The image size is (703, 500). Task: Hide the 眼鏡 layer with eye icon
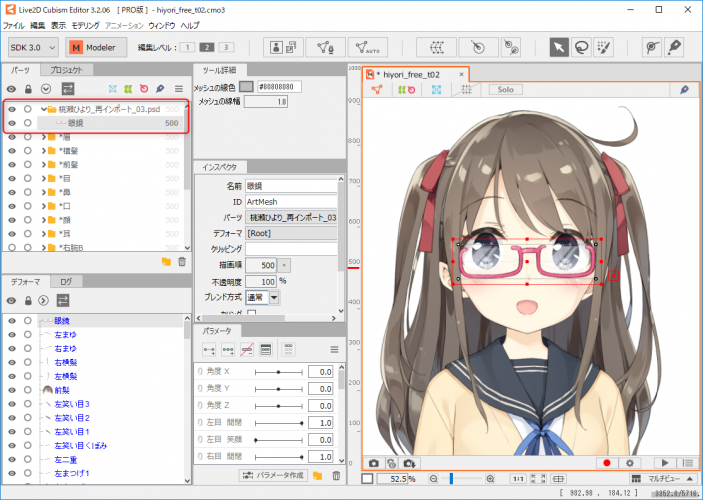pos(12,123)
